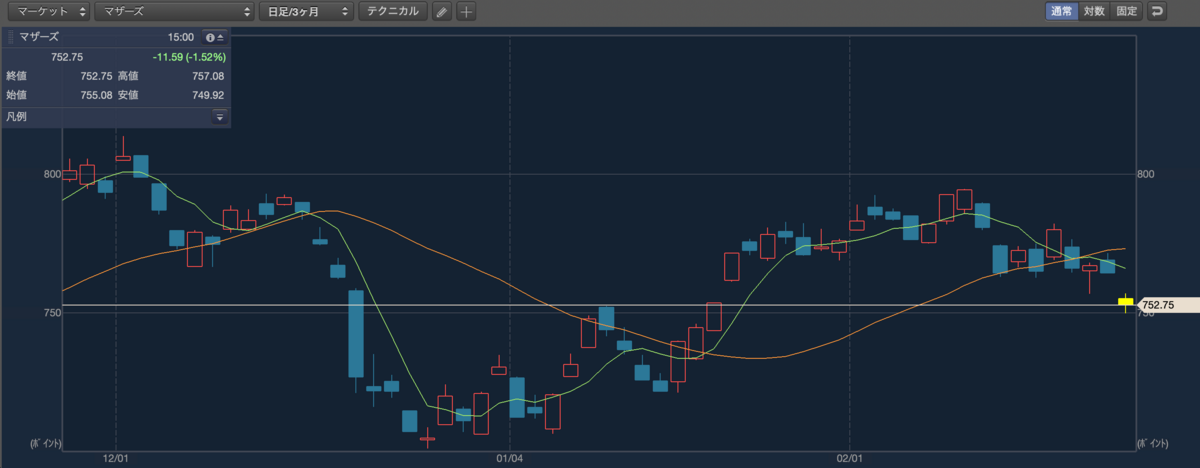This screenshot has width=1200, height=468.
Task: Switch scale mode to 対数
Action: click(1095, 12)
